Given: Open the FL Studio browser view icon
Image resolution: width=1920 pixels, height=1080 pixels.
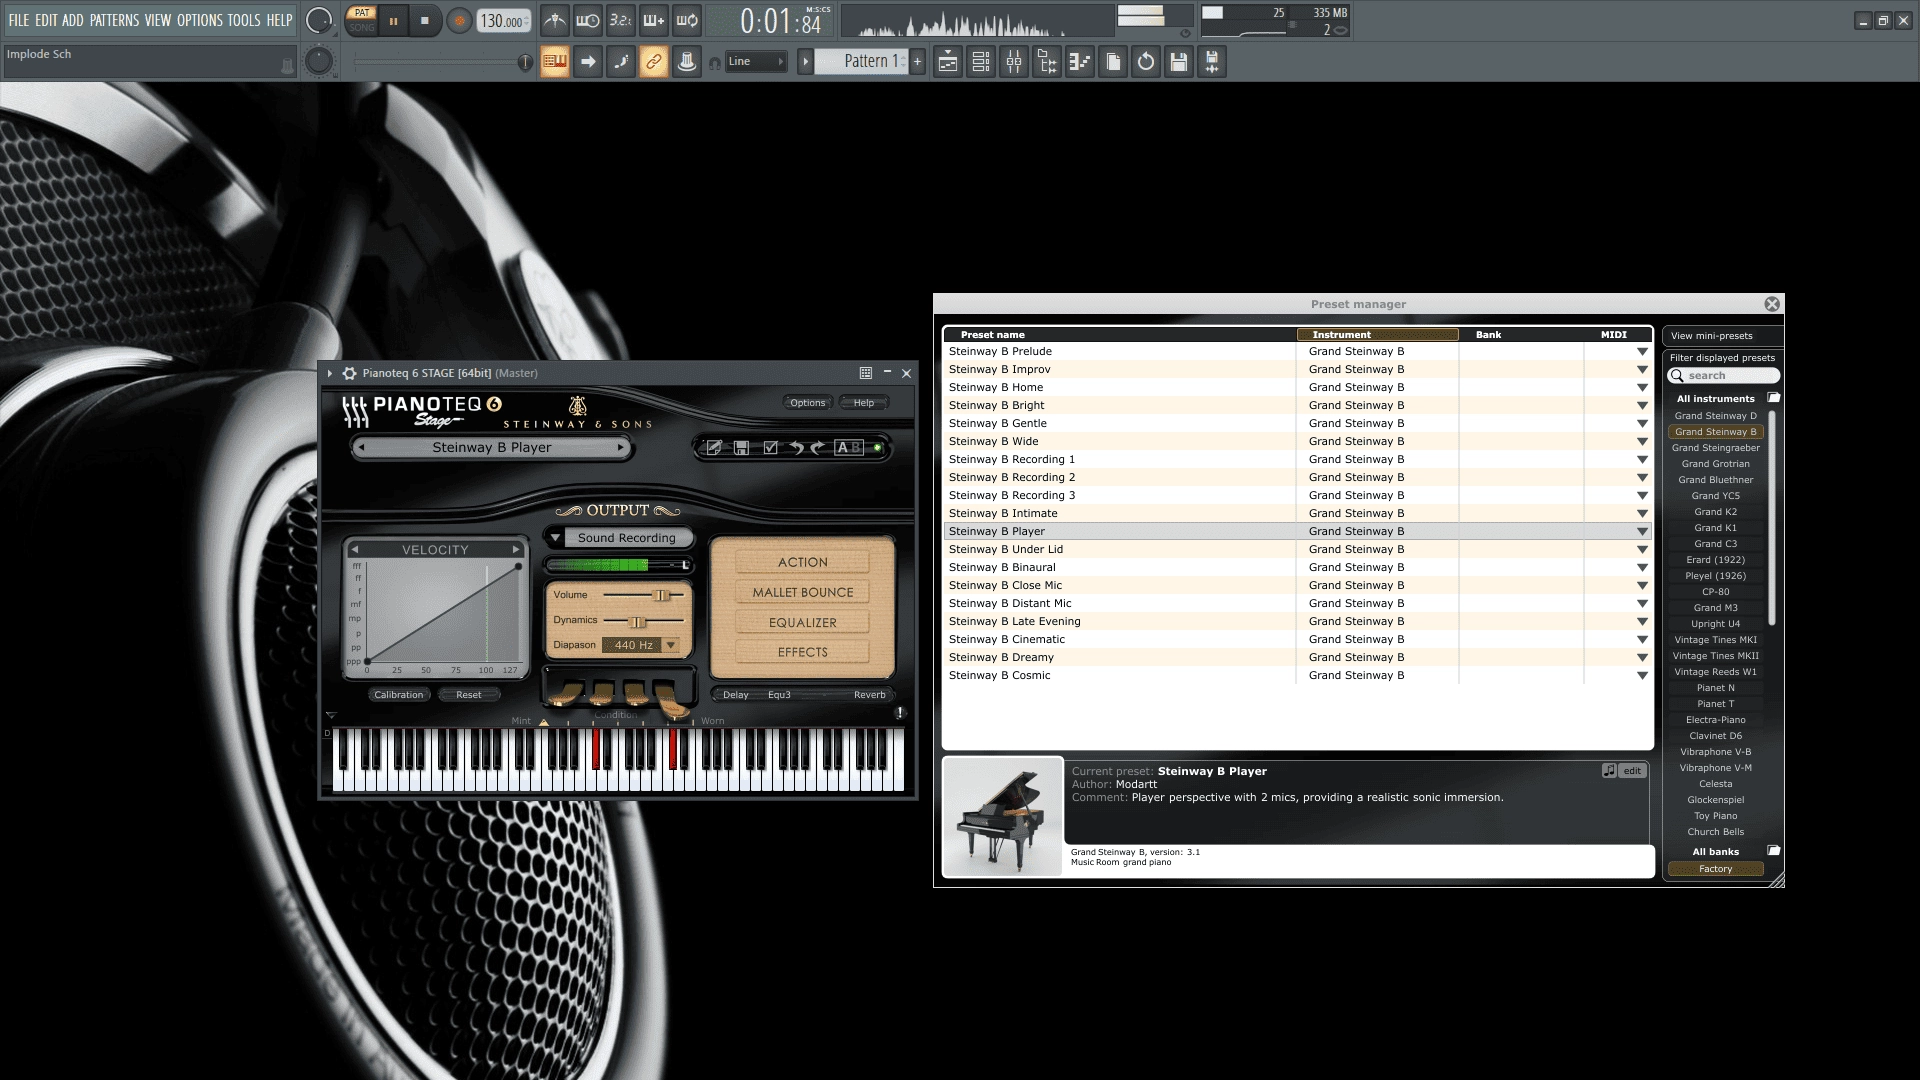Looking at the screenshot, I should [1046, 62].
